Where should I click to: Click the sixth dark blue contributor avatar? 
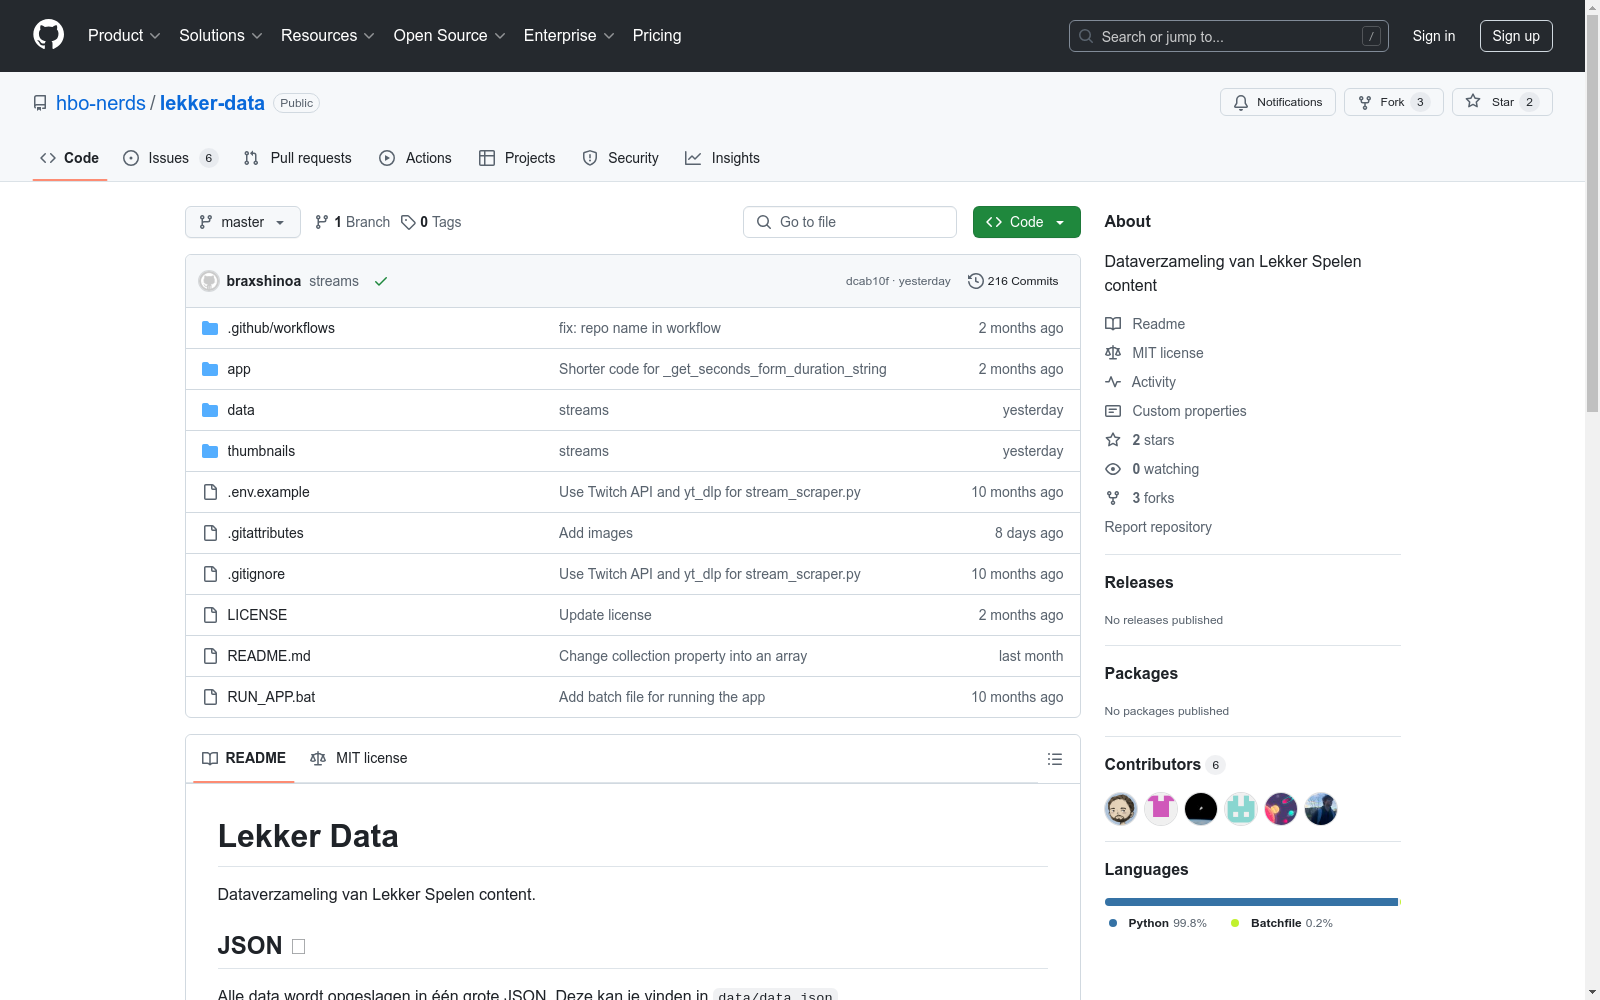point(1321,809)
